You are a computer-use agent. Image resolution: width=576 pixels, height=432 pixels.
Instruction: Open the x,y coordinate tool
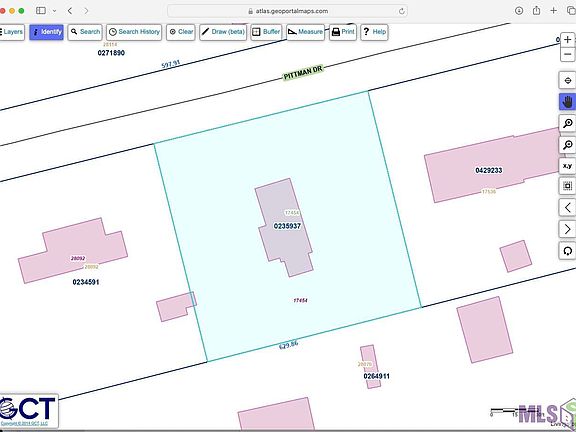(568, 166)
